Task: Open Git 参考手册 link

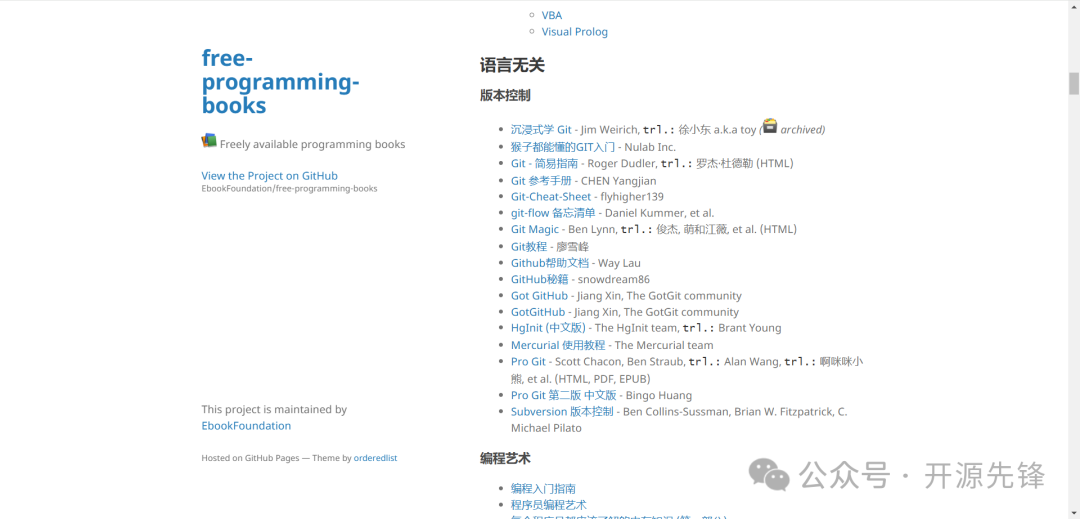Action: pyautogui.click(x=541, y=180)
